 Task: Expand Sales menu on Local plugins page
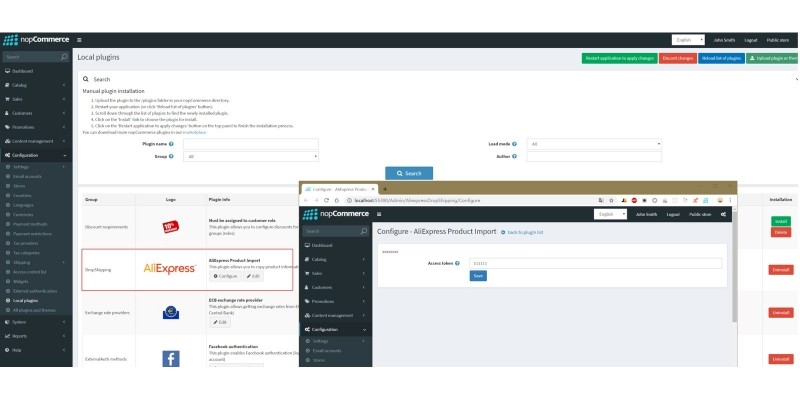[35, 99]
